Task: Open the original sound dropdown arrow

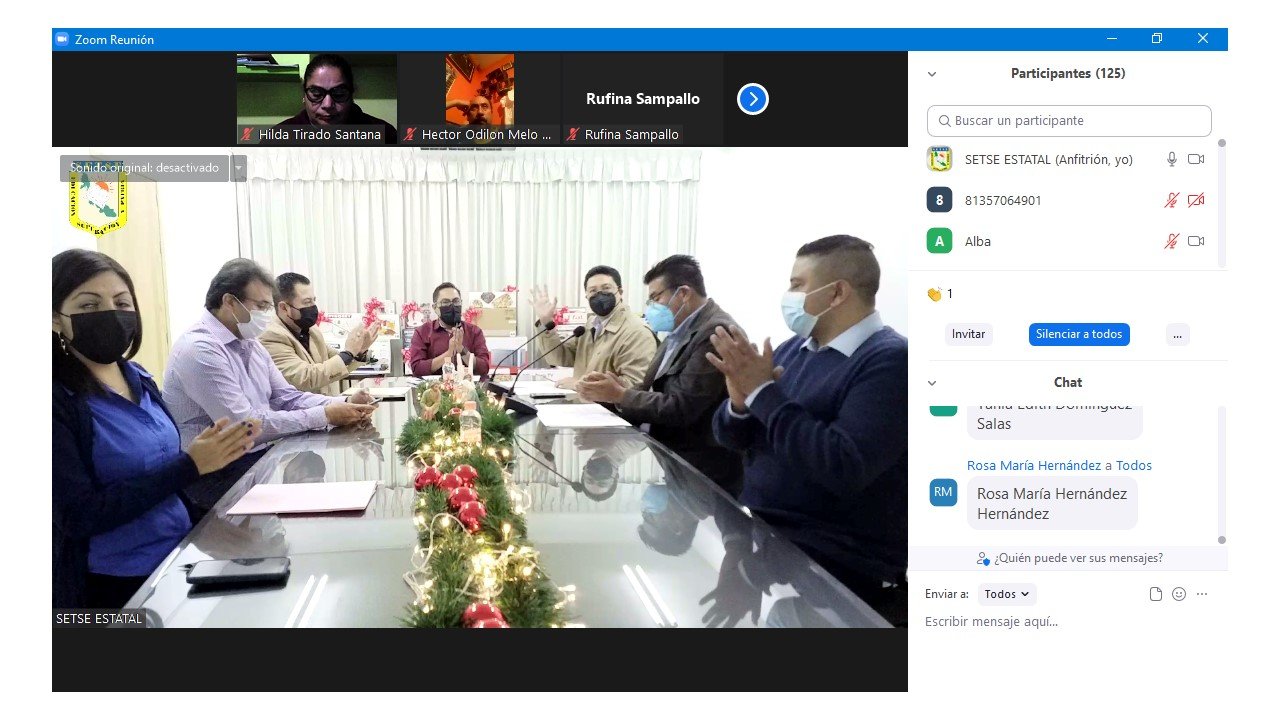Action: [x=239, y=168]
